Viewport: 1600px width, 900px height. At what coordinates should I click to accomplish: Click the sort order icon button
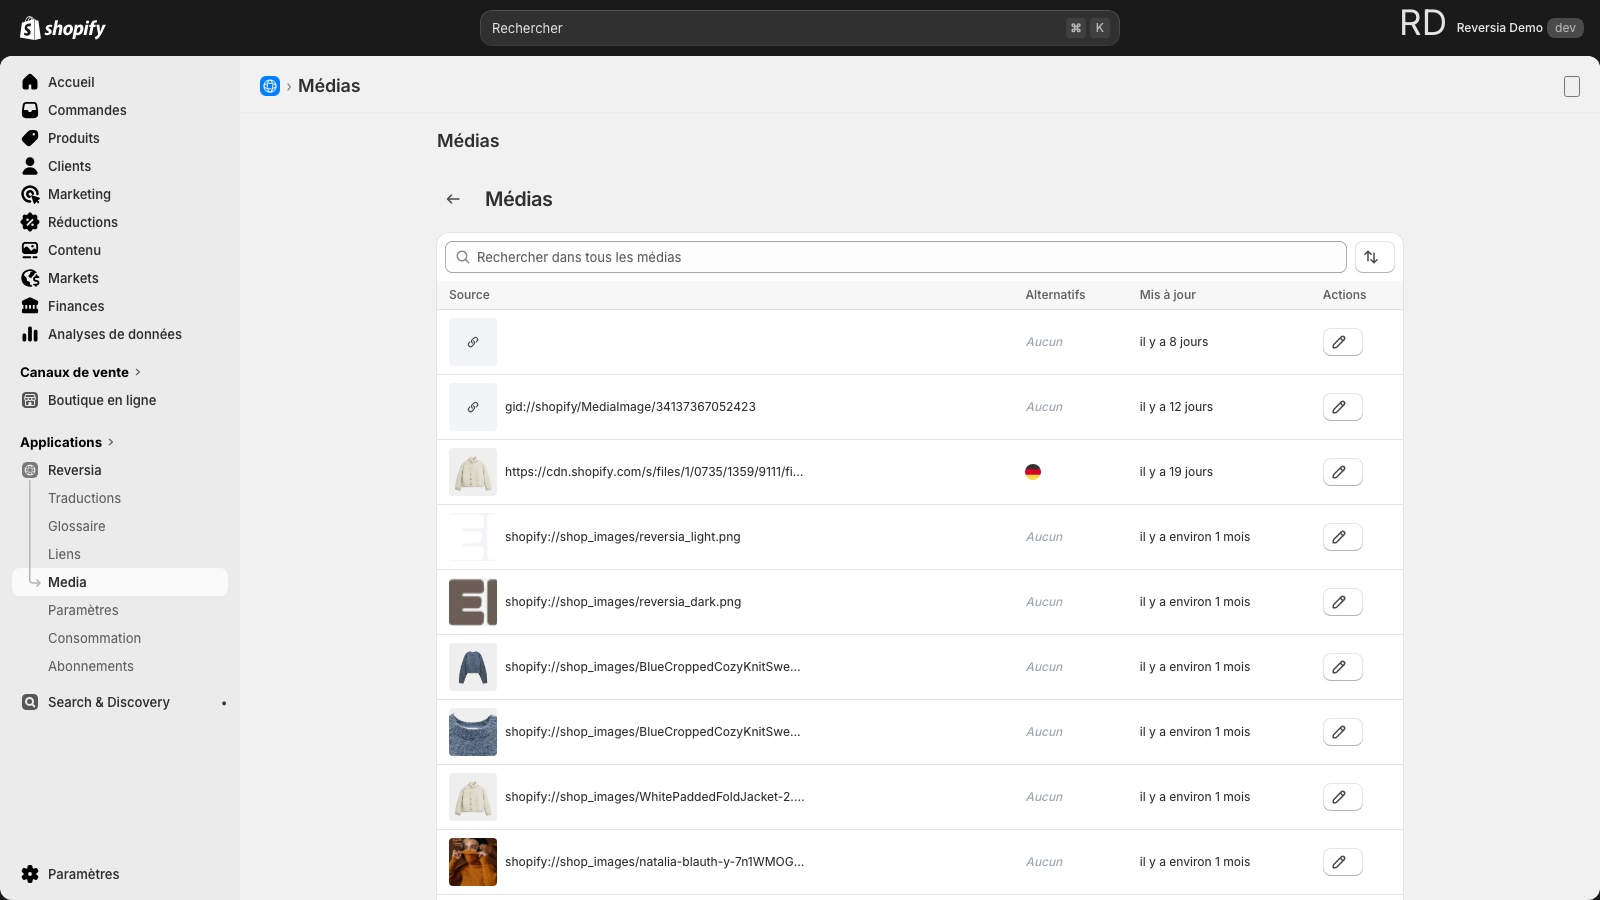(x=1374, y=257)
